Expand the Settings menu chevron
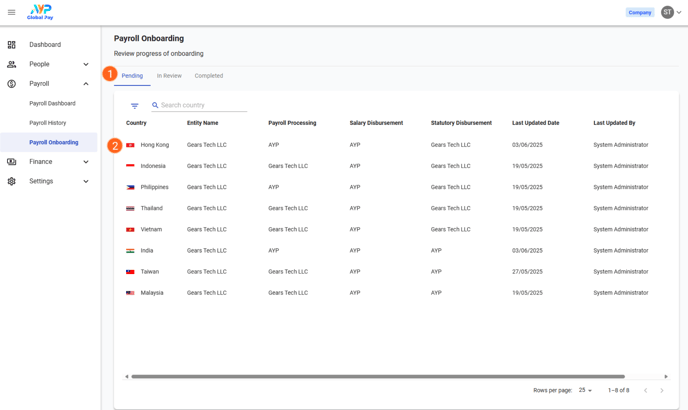The image size is (688, 410). coord(86,181)
